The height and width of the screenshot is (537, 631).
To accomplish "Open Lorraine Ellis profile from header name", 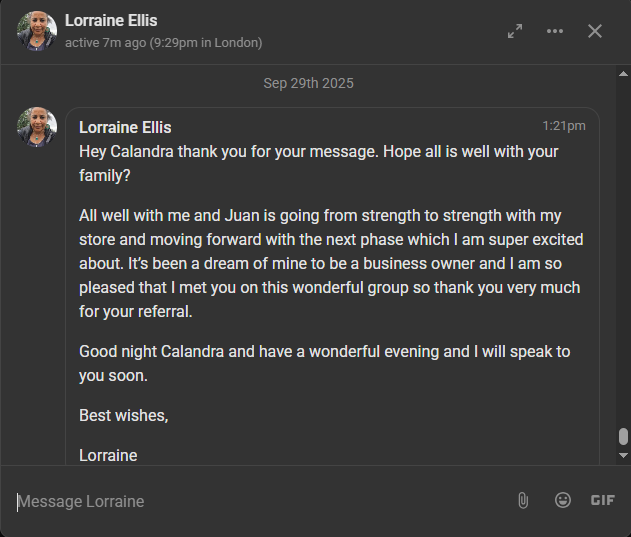I will 111,20.
